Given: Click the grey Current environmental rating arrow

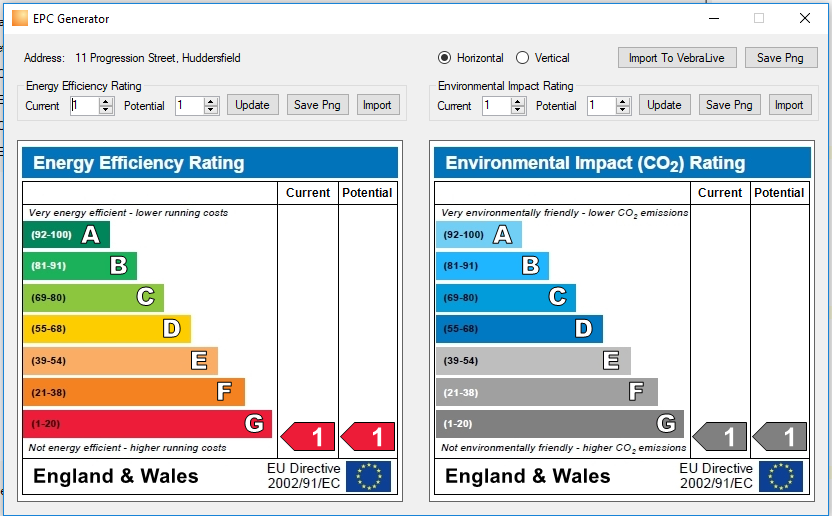Looking at the screenshot, I should [x=720, y=436].
